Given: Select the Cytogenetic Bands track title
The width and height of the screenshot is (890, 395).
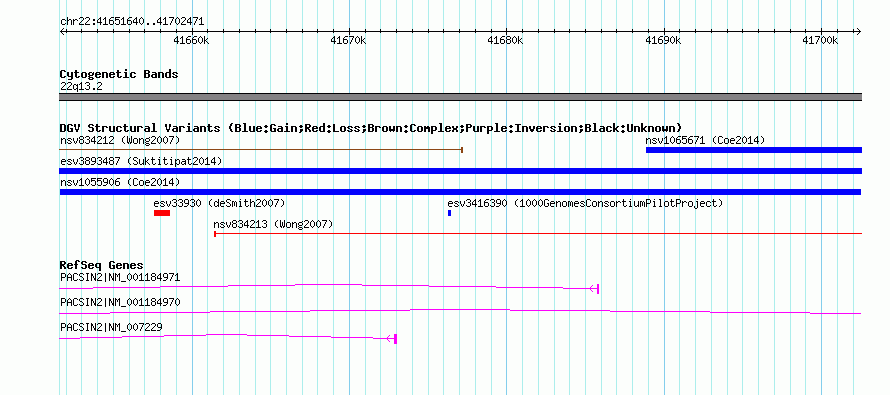Looking at the screenshot, I should pos(119,74).
